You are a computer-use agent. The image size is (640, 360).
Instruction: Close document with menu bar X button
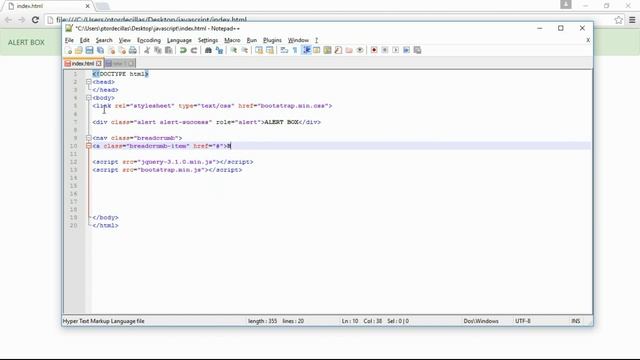click(588, 40)
